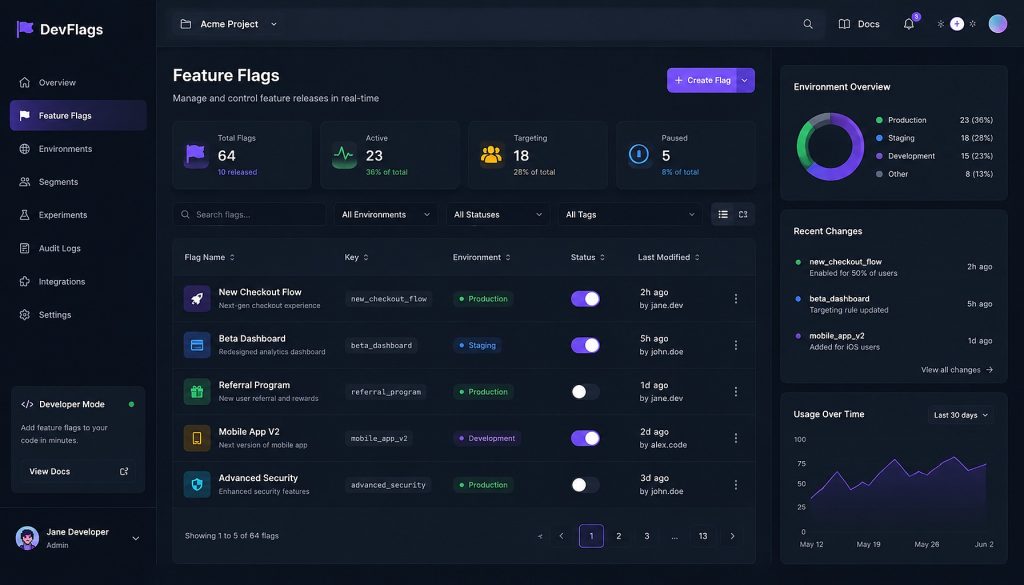Click the Advanced Security shield icon

tap(197, 484)
